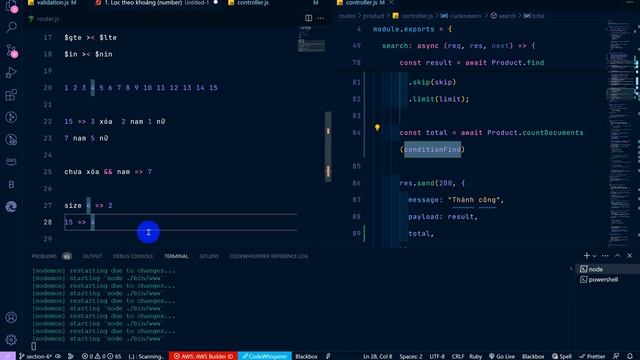Open the DEBUG CONSOLE panel tab

click(x=133, y=256)
